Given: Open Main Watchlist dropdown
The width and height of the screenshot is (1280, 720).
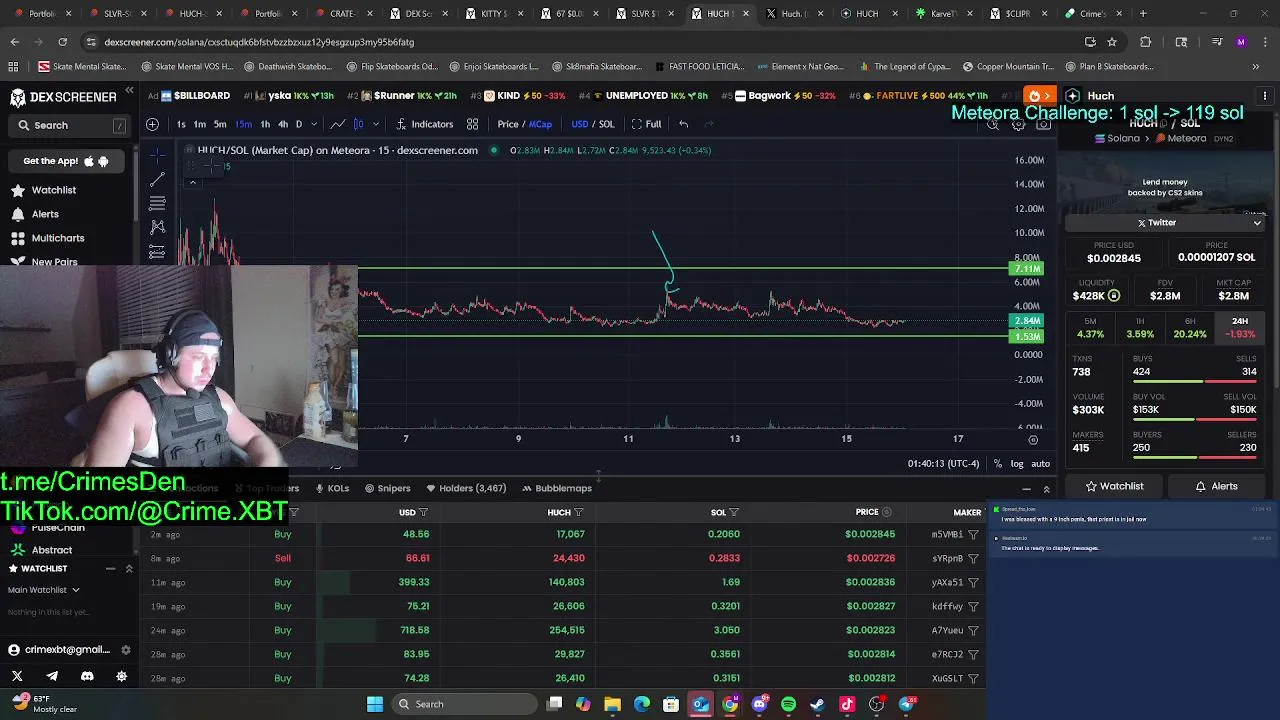Looking at the screenshot, I should coord(44,590).
